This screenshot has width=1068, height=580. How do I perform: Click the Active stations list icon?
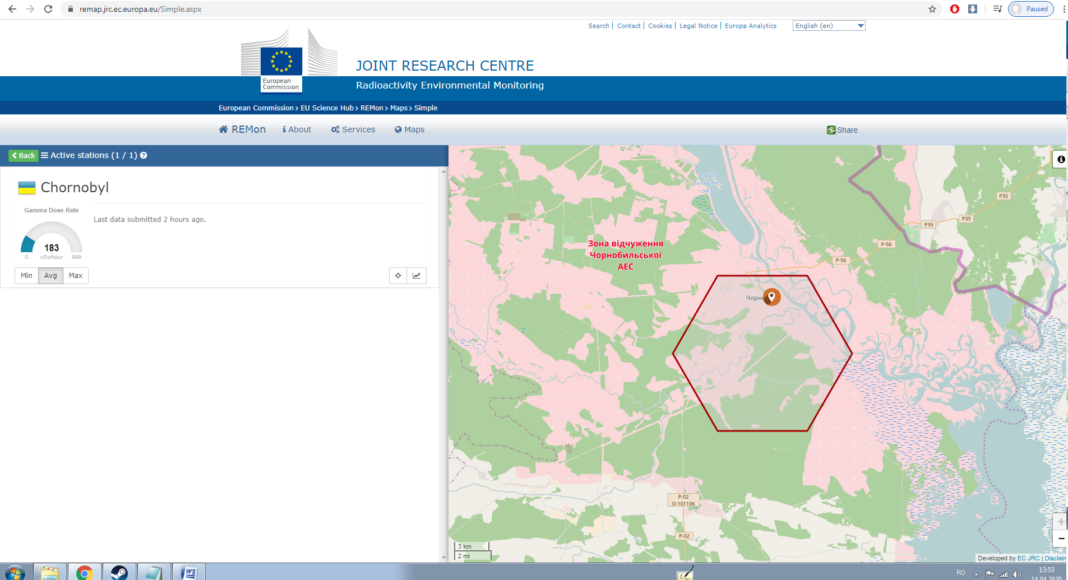point(44,155)
